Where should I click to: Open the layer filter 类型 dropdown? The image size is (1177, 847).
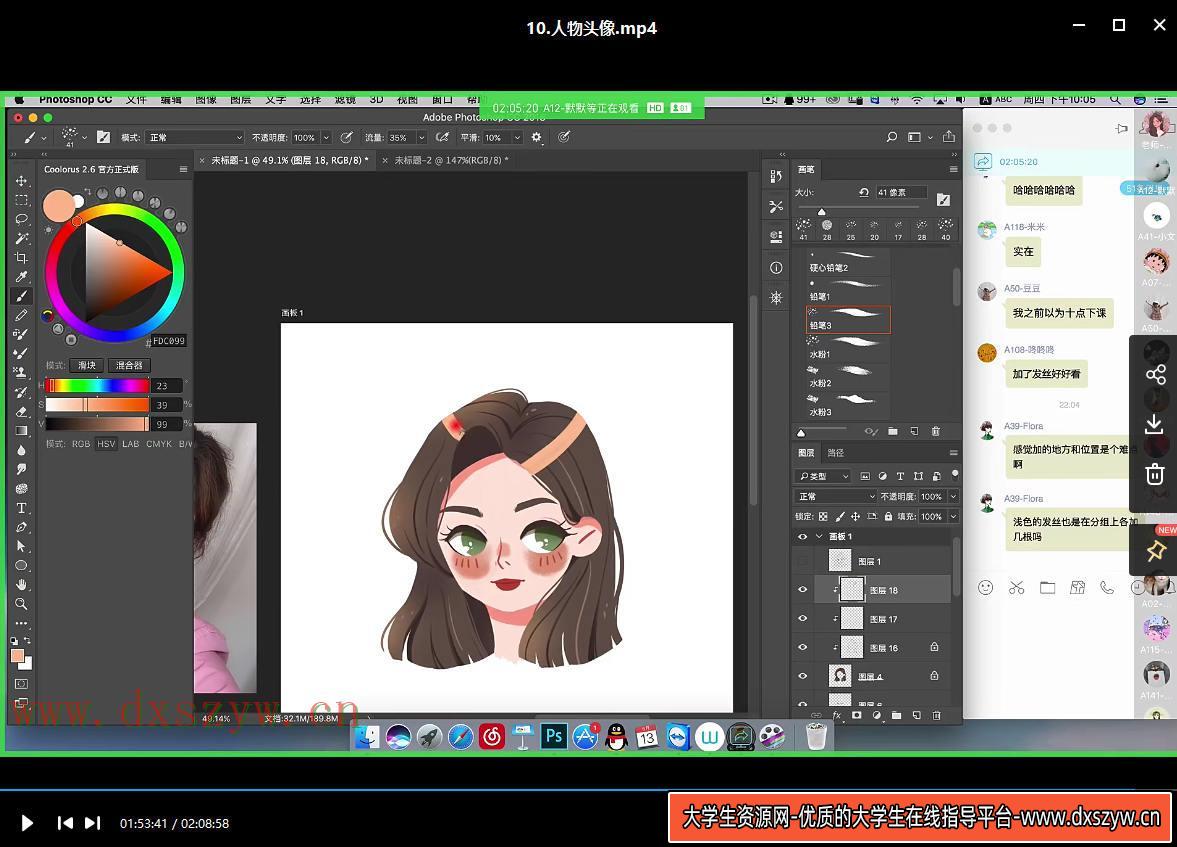pyautogui.click(x=823, y=476)
